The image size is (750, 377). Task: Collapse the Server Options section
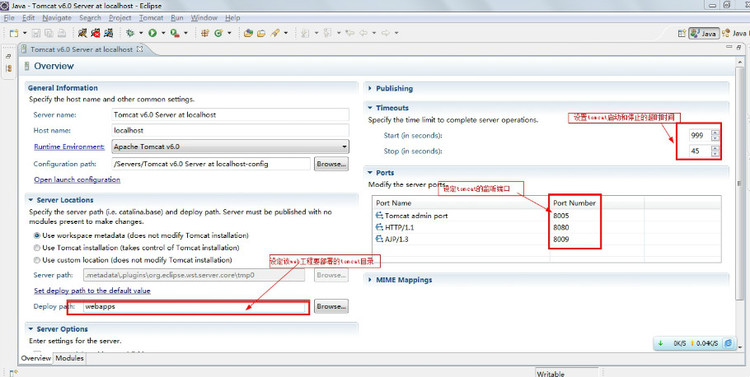click(31, 329)
